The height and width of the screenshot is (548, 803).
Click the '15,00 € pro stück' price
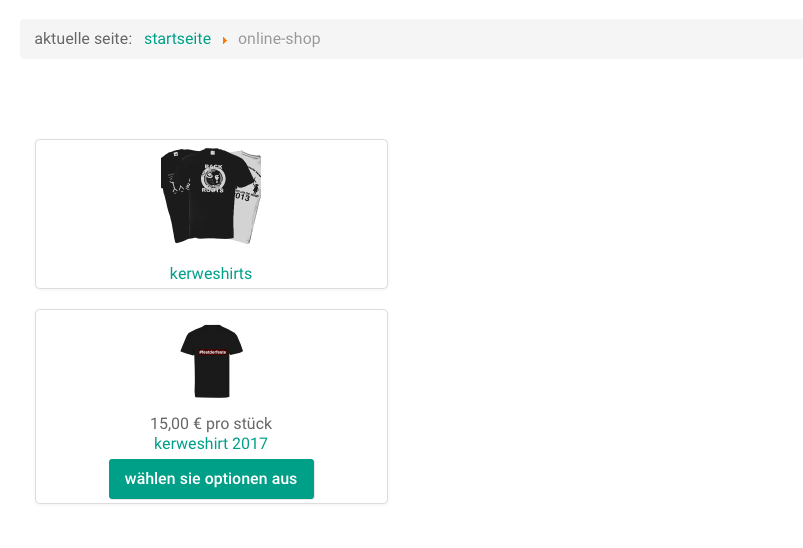point(211,423)
